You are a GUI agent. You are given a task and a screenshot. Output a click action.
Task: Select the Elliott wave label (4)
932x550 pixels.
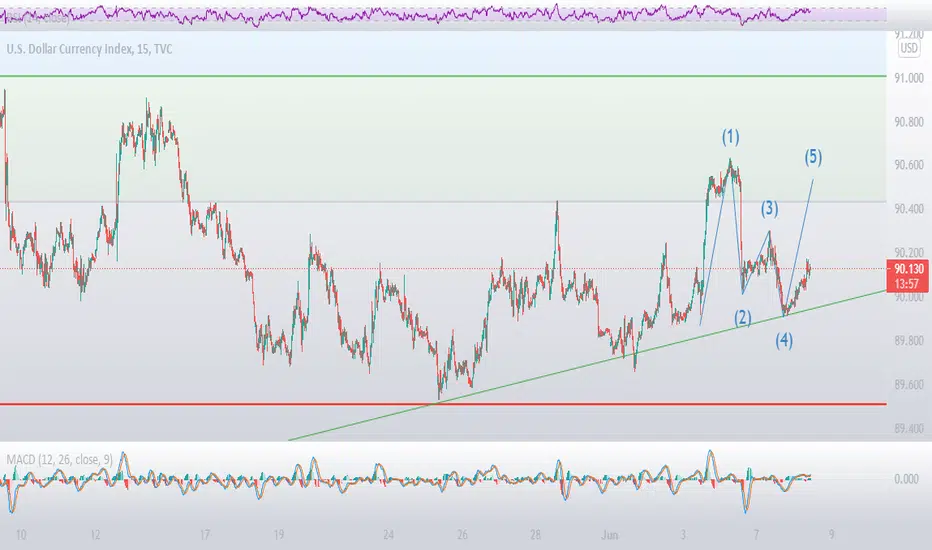pyautogui.click(x=783, y=340)
